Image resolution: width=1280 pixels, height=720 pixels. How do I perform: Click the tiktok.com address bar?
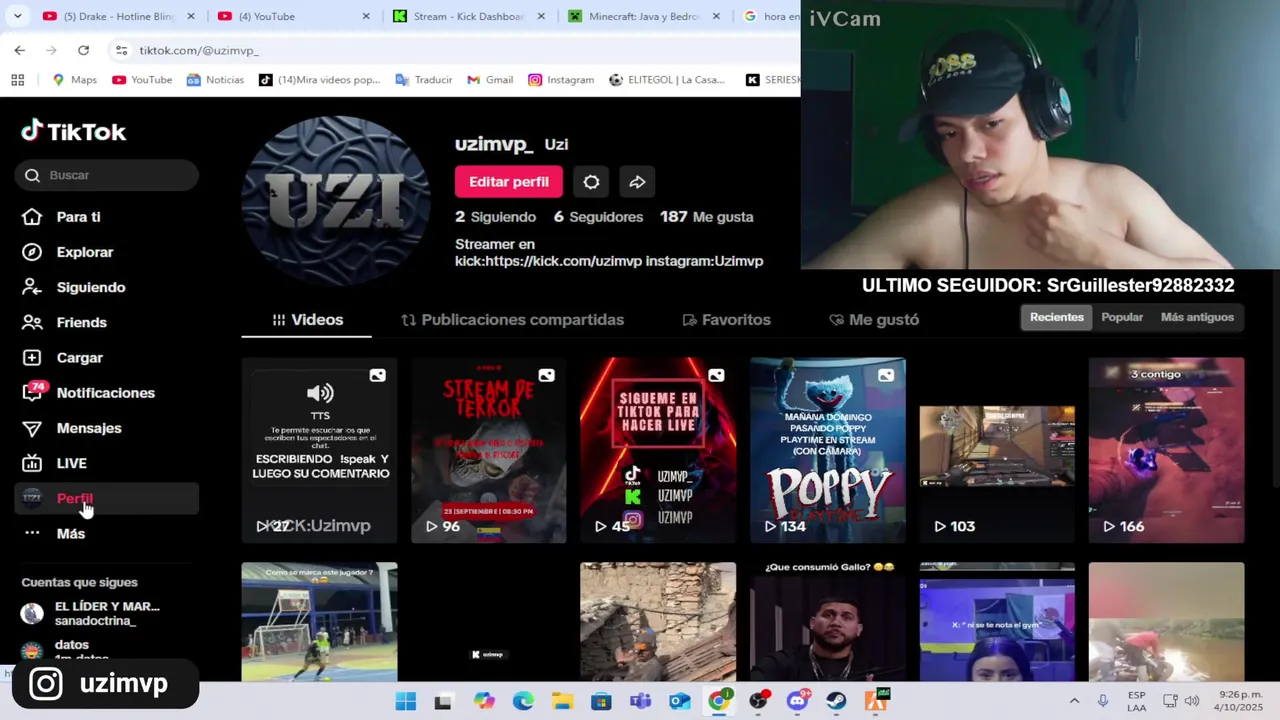tap(455, 50)
